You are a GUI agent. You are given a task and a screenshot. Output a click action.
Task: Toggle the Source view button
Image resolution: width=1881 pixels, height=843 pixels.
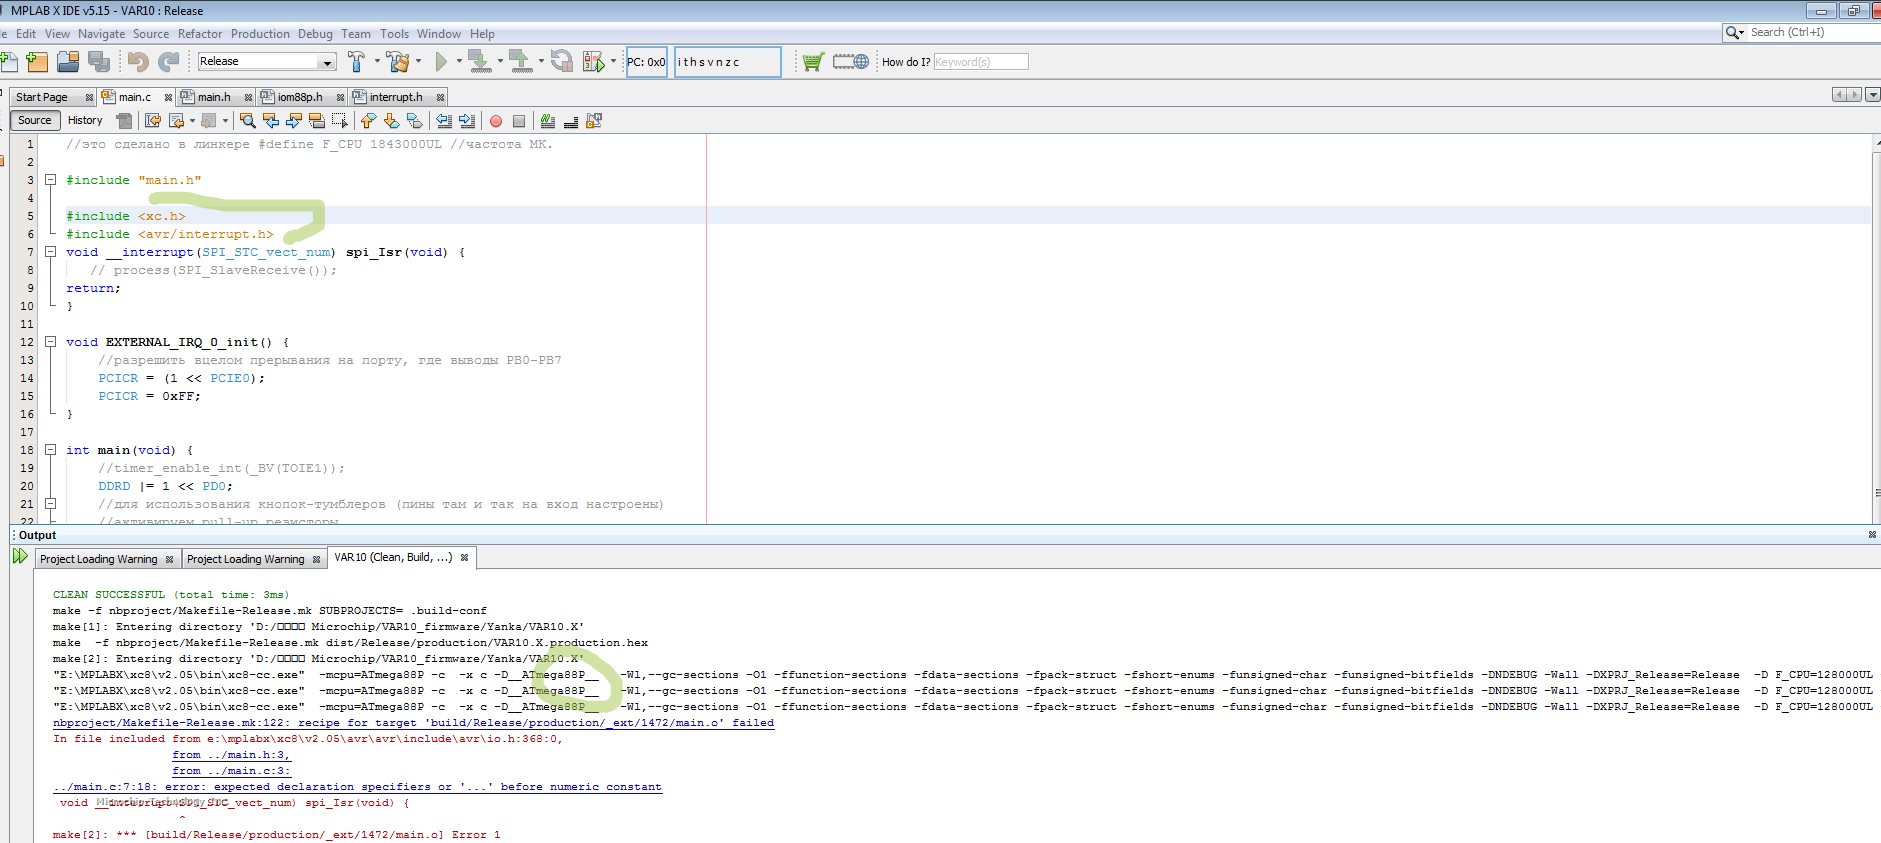tap(35, 120)
